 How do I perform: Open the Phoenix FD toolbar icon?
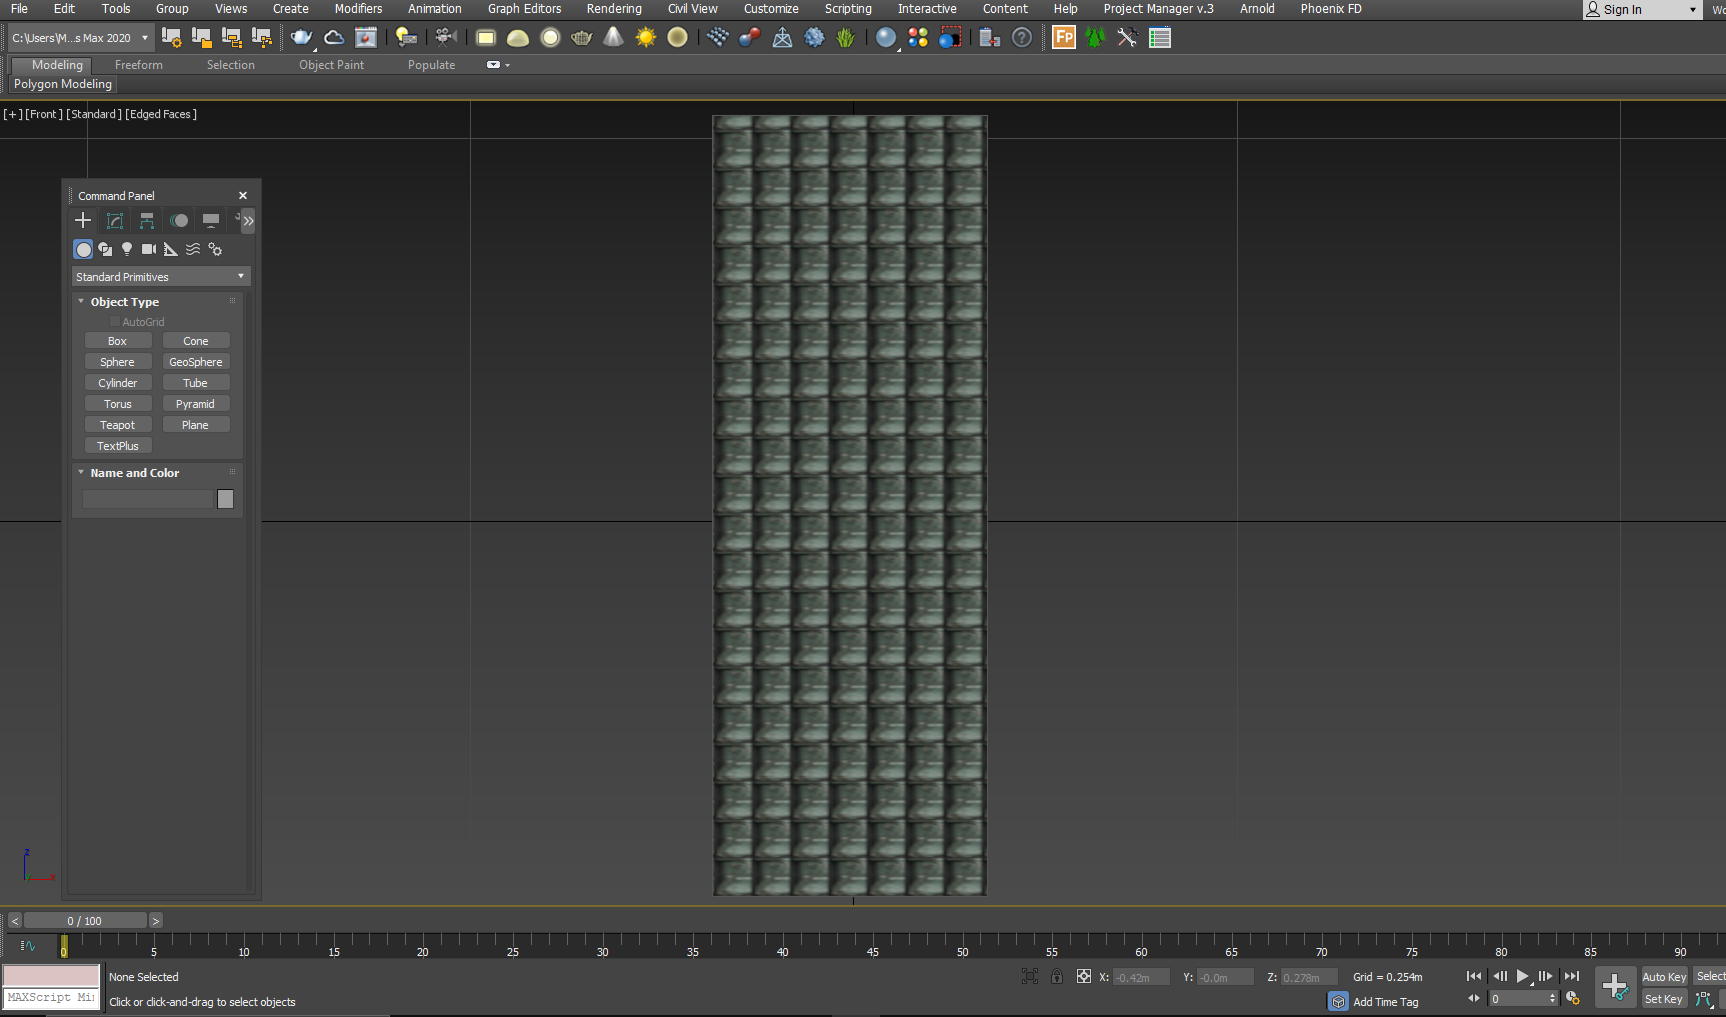pyautogui.click(x=1331, y=9)
